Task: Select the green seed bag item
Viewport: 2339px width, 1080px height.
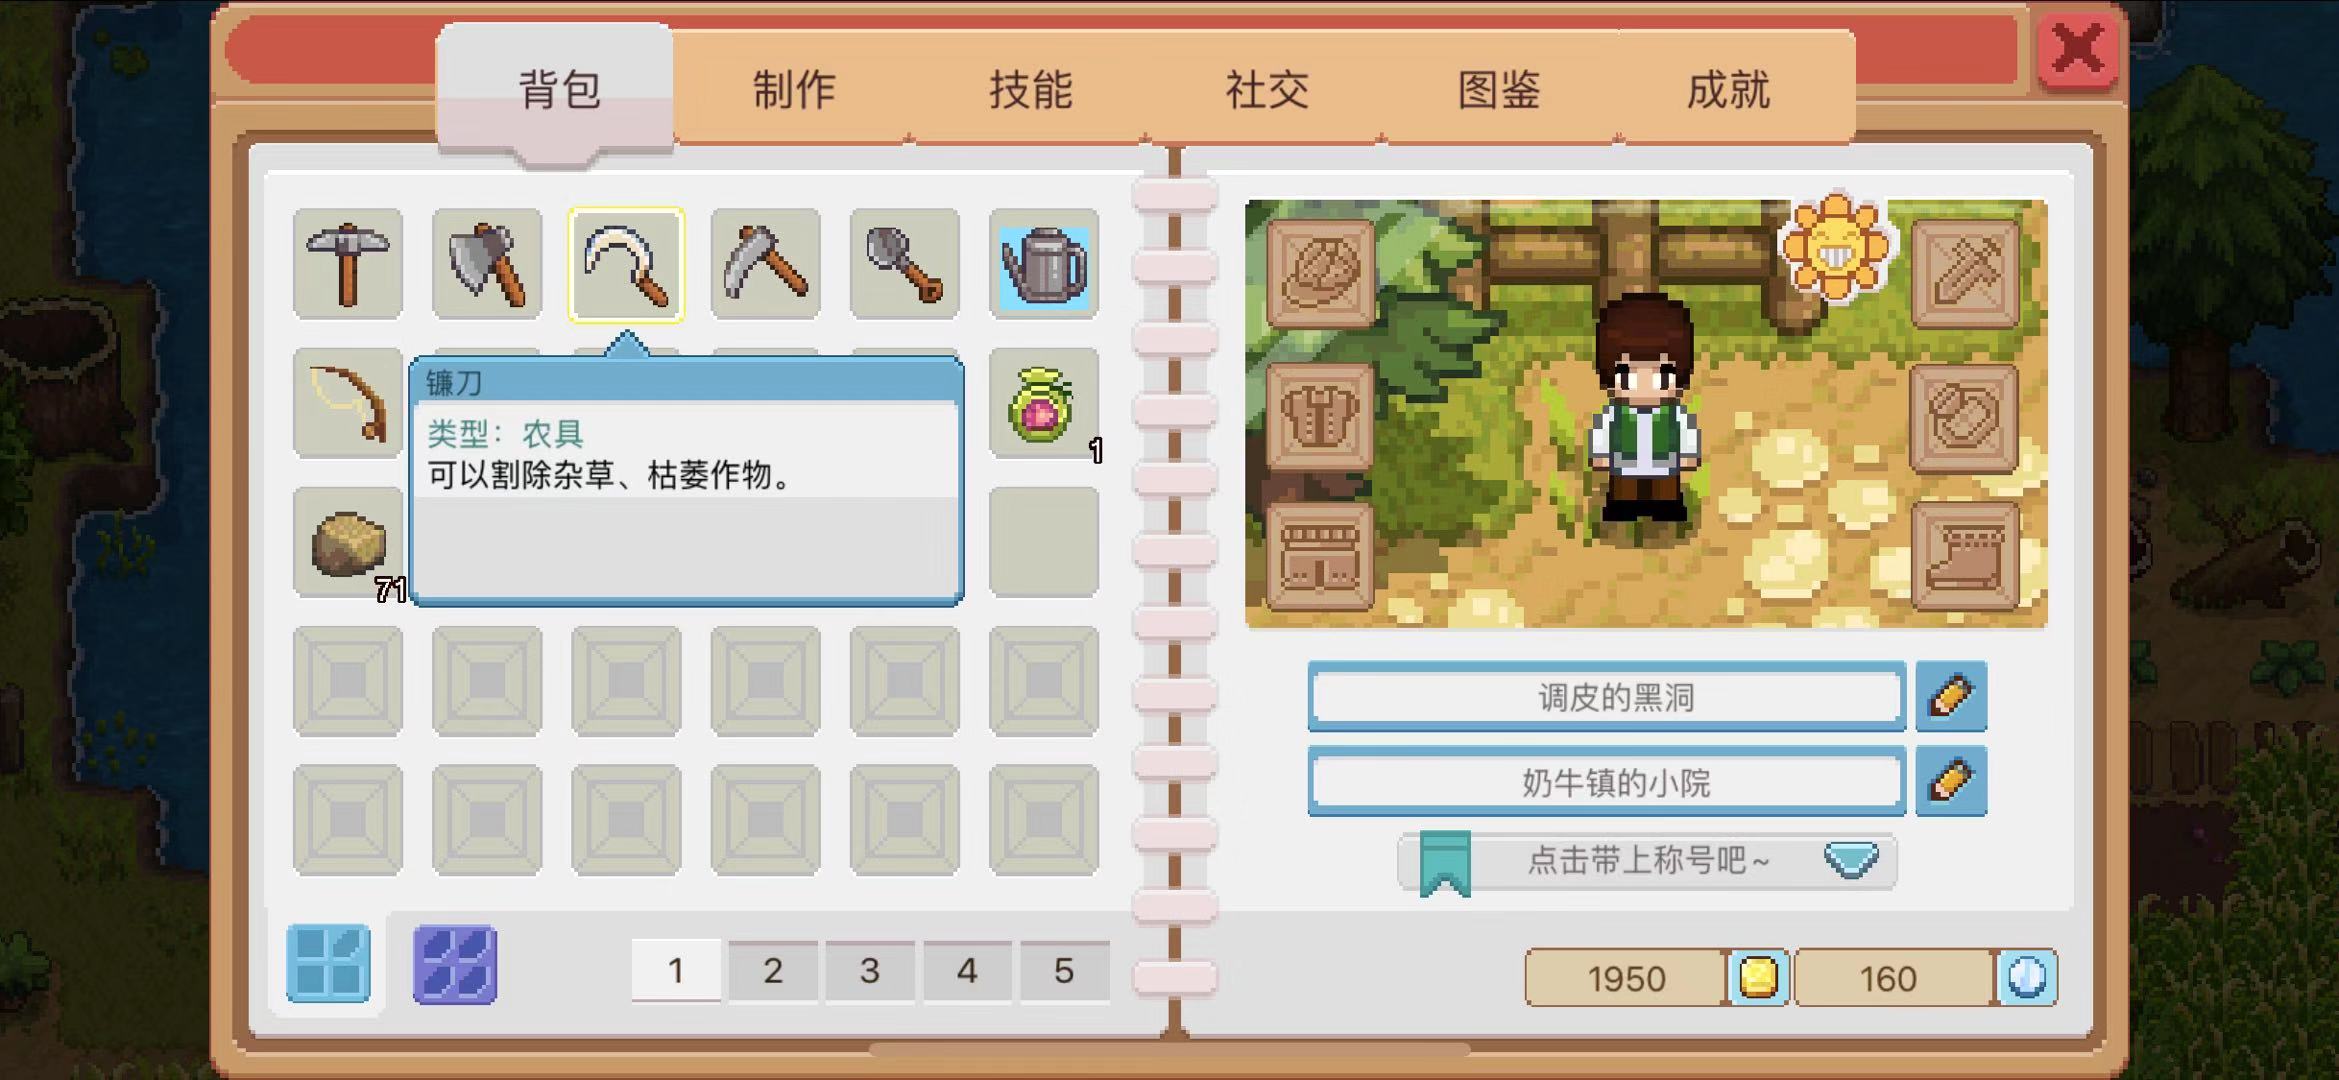Action: tap(1043, 403)
